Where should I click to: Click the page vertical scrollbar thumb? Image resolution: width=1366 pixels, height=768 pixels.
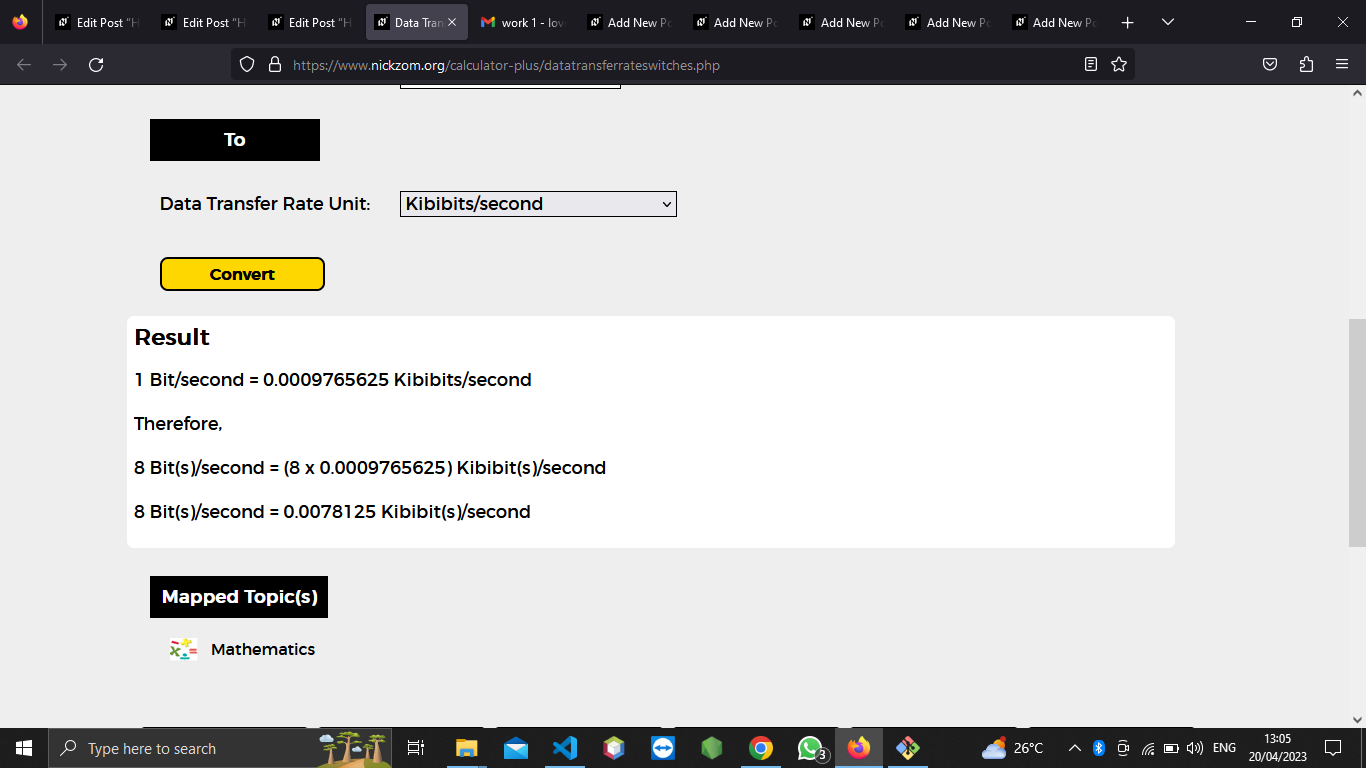(x=1357, y=433)
